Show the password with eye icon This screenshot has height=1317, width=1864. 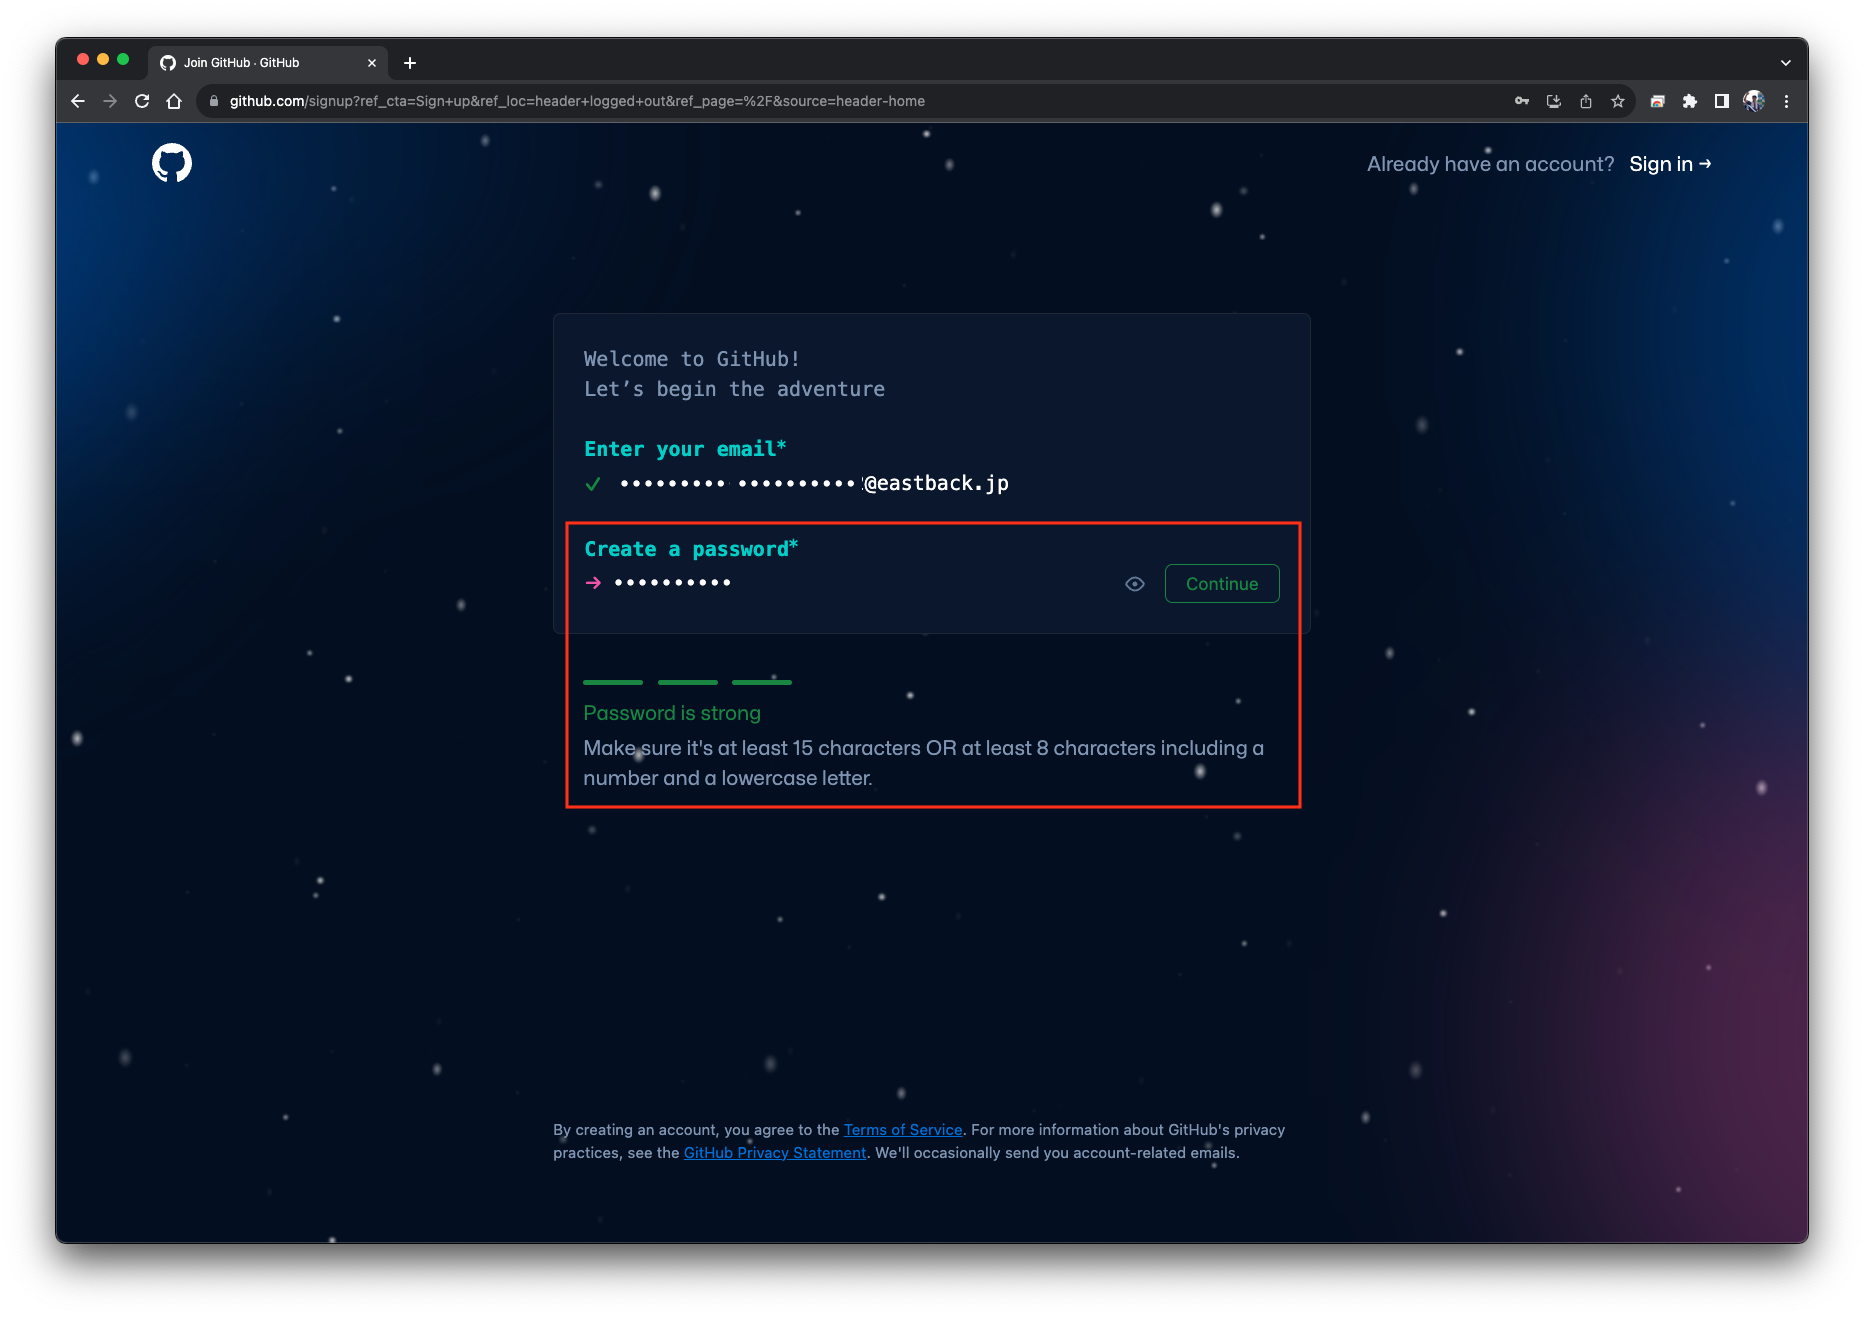click(1135, 584)
